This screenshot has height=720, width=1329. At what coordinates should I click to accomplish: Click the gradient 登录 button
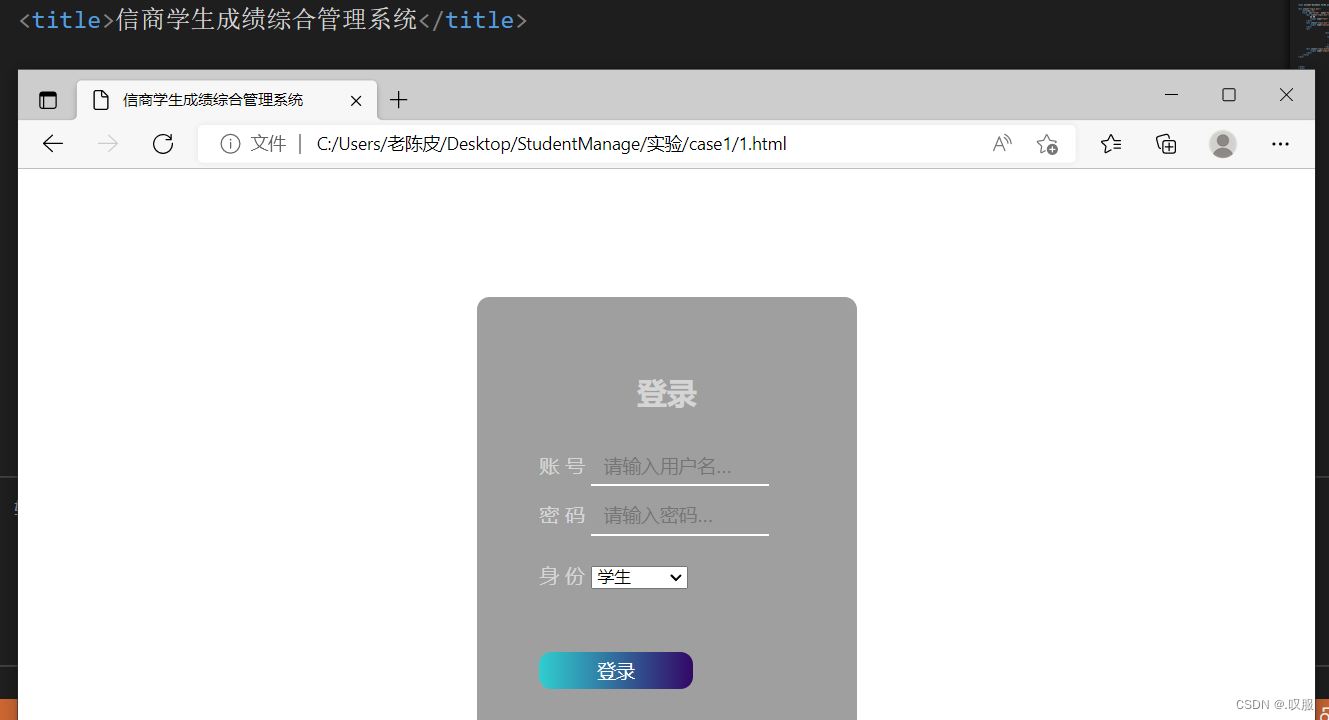tap(616, 671)
